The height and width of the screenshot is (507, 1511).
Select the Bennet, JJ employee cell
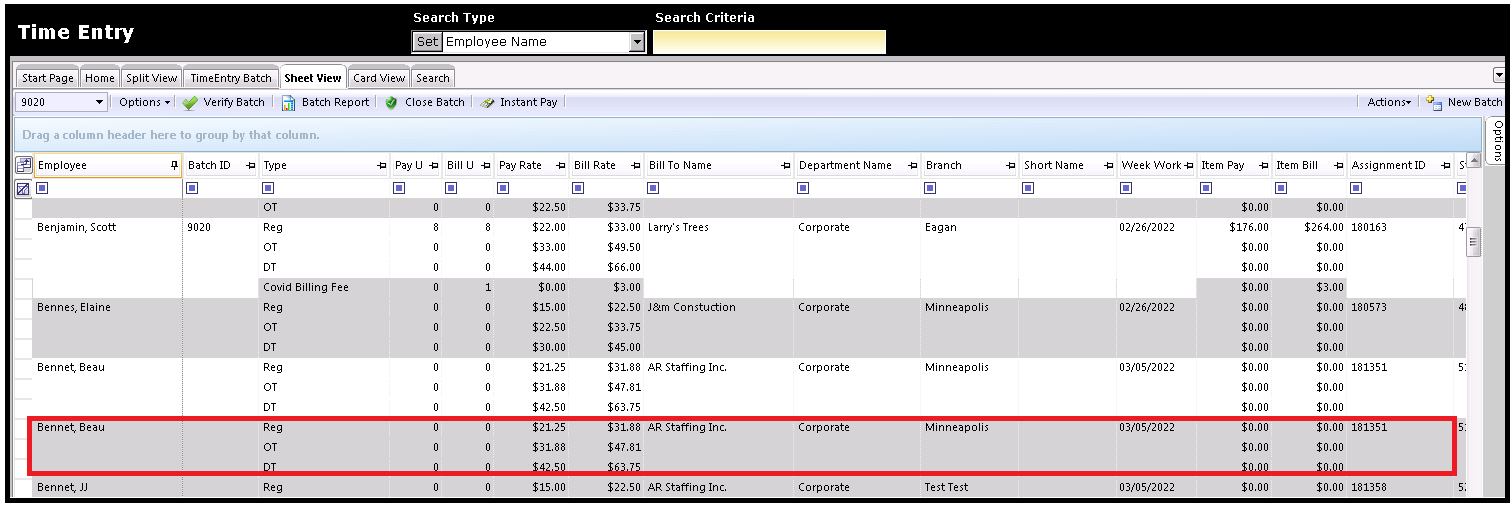tap(107, 487)
